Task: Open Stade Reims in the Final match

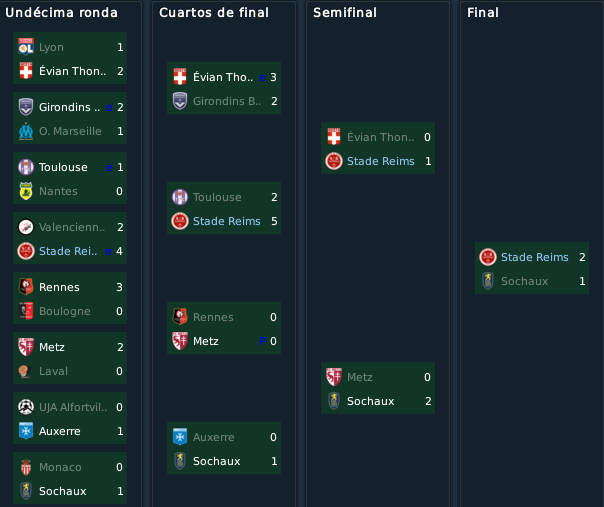Action: click(x=534, y=257)
